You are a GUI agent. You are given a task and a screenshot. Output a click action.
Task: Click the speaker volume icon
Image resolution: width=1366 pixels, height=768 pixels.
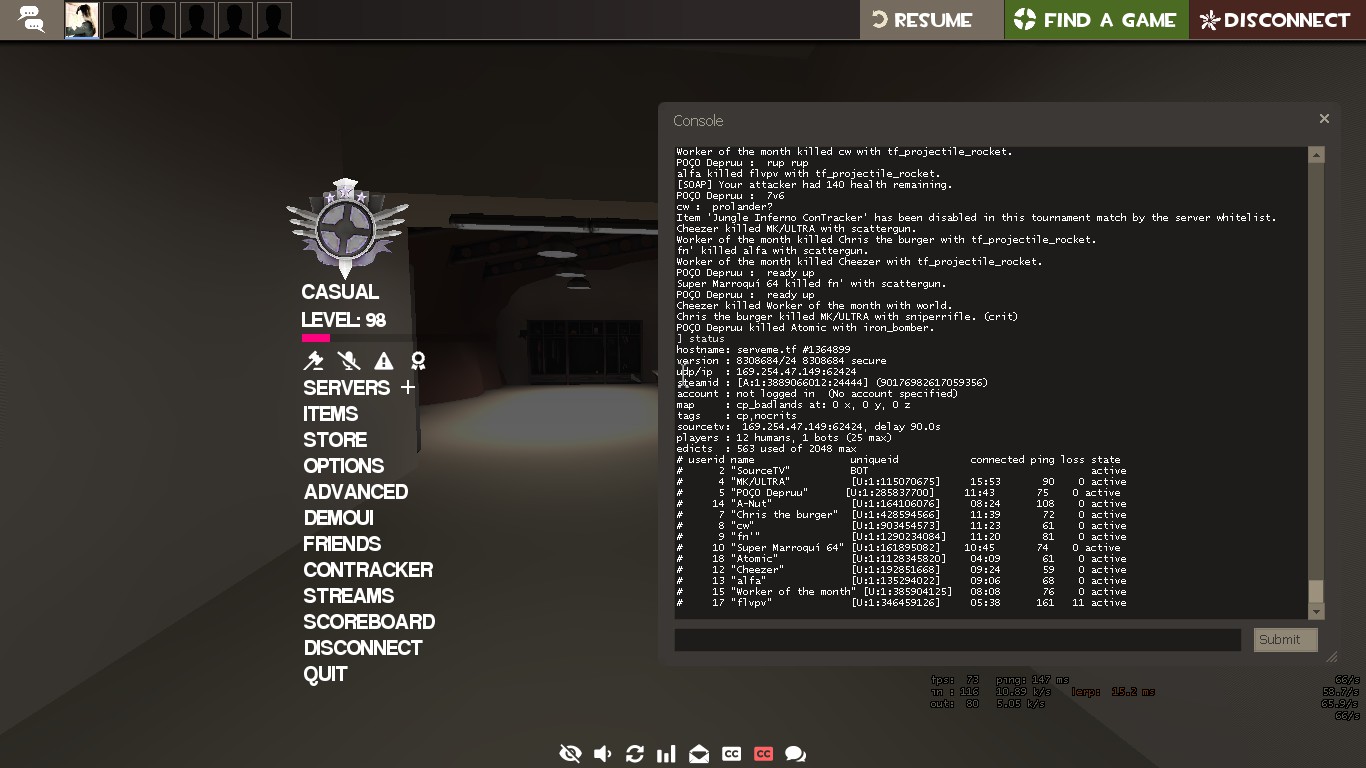pyautogui.click(x=603, y=754)
